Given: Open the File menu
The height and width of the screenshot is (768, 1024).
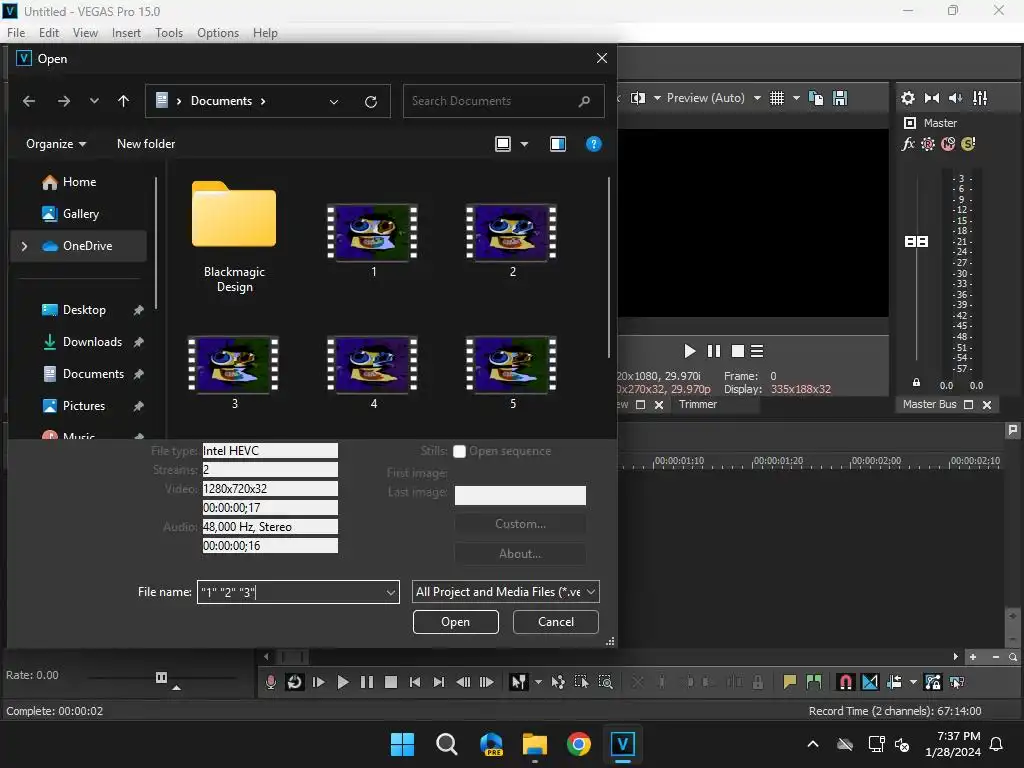Looking at the screenshot, I should point(16,33).
